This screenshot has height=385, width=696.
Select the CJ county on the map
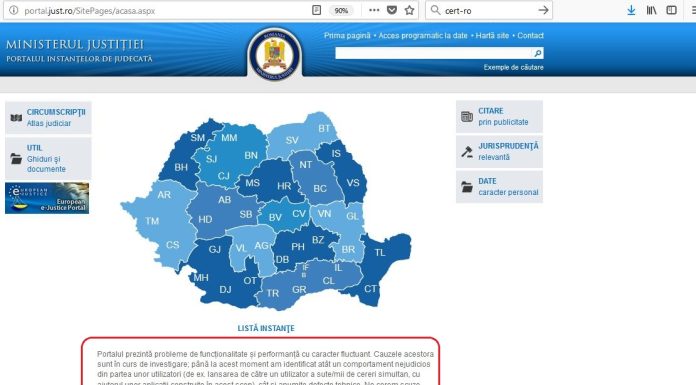223,176
